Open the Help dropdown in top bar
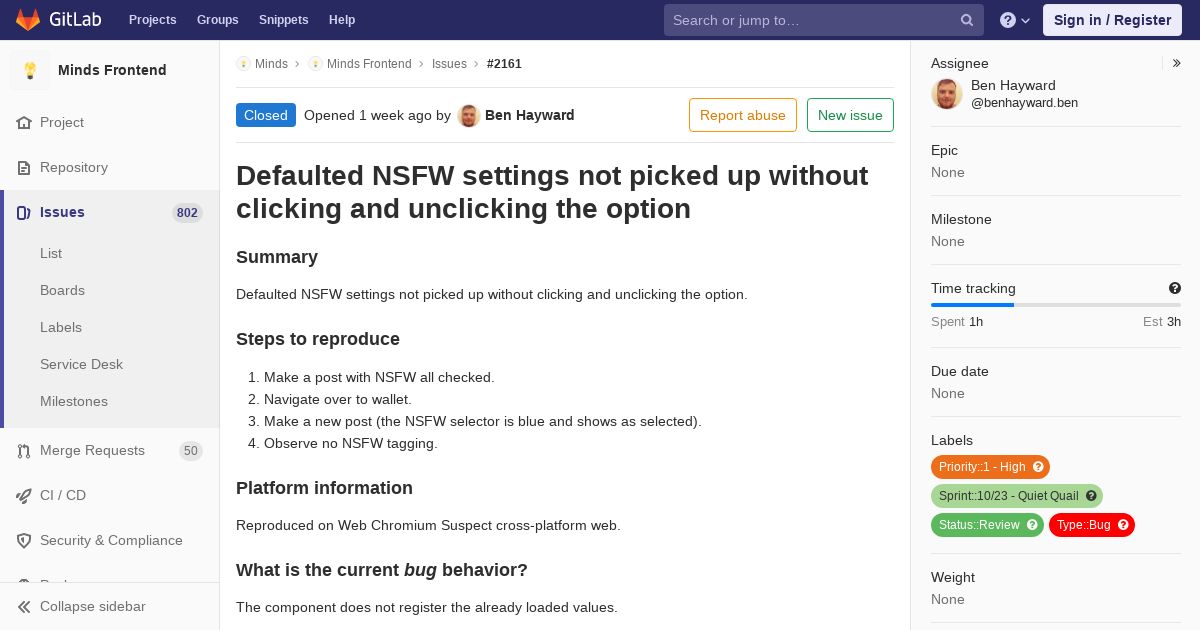The width and height of the screenshot is (1200, 630). point(1015,20)
